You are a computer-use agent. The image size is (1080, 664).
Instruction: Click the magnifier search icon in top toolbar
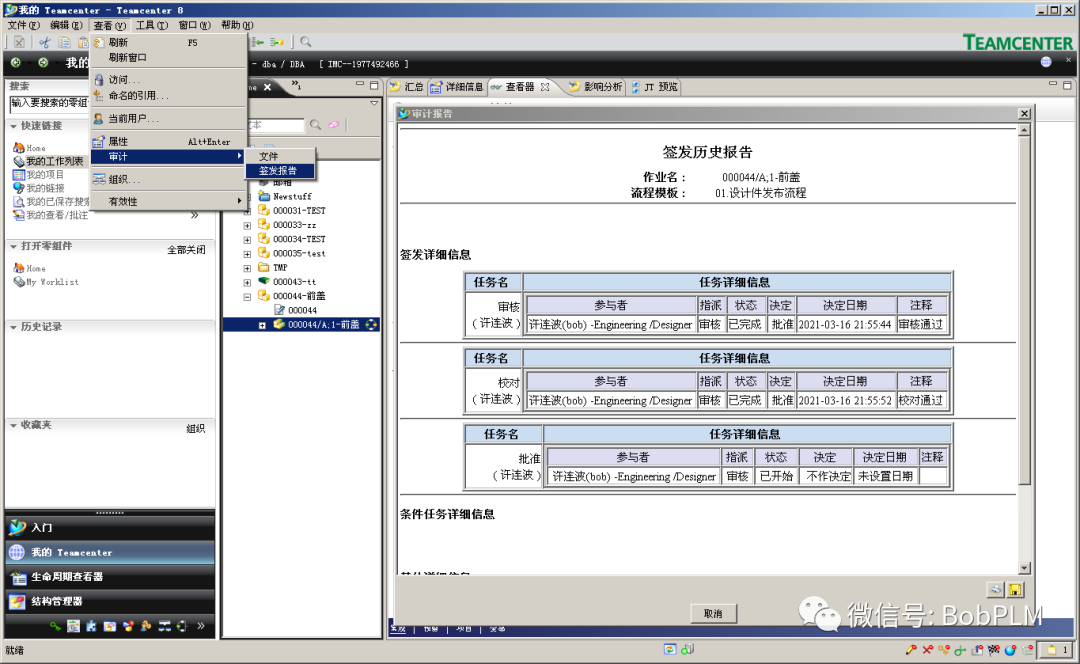306,42
